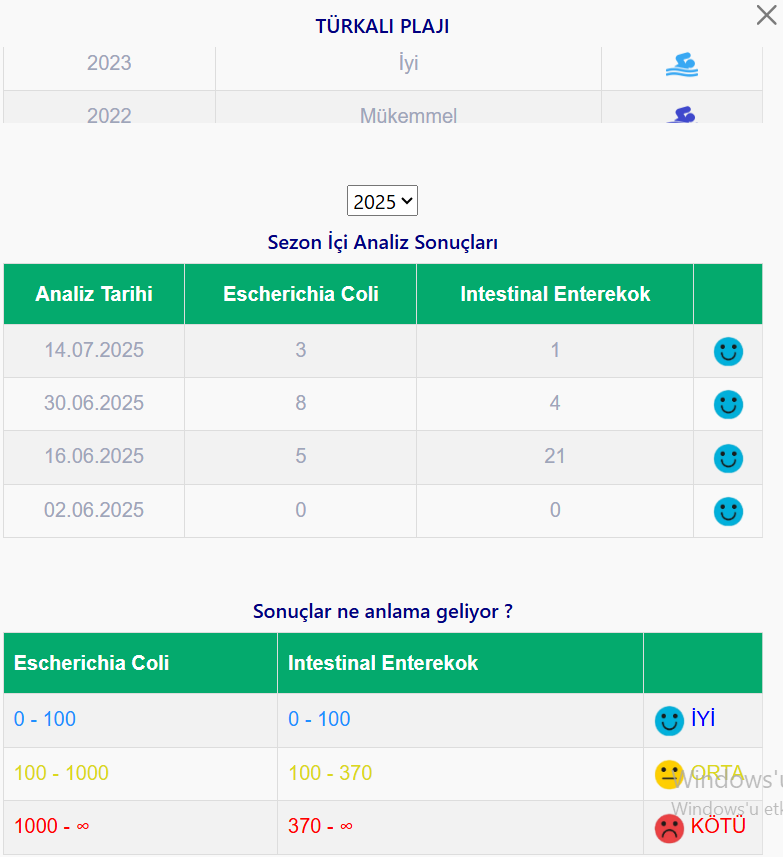This screenshot has height=857, width=783.
Task: Click E. Coli value 3 for 14.07.2025
Action: coord(301,350)
